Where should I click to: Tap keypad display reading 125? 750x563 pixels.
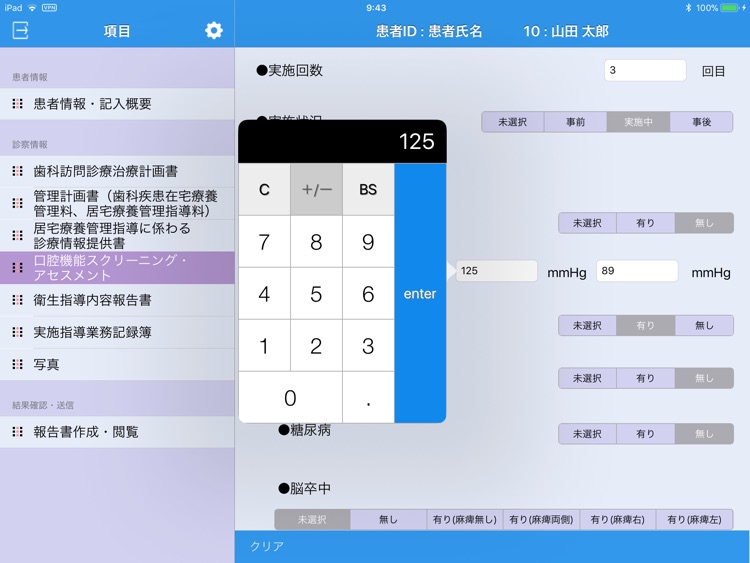point(342,142)
